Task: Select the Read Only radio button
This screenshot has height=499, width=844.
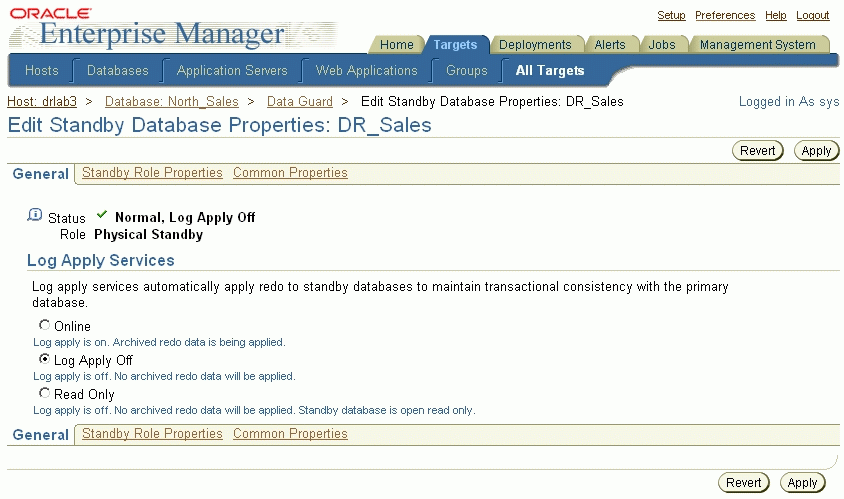Action: pyautogui.click(x=44, y=393)
